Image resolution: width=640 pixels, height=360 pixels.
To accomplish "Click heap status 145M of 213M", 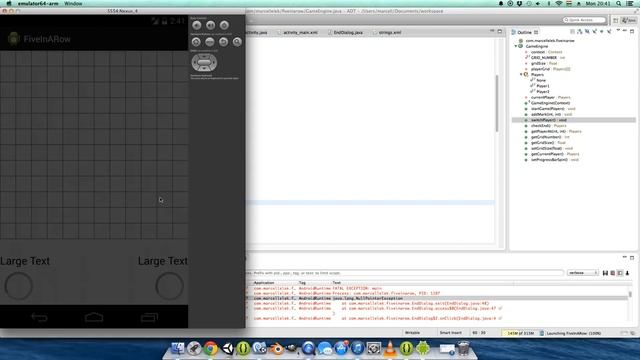I will [520, 333].
